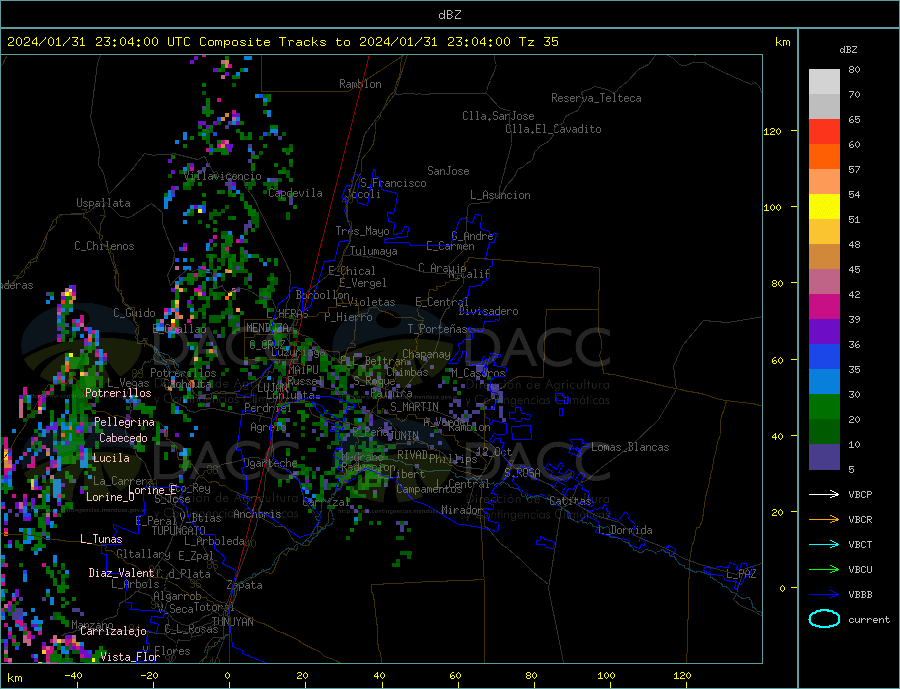Click the C_Chilenos map label
This screenshot has height=689, width=900.
click(x=104, y=246)
